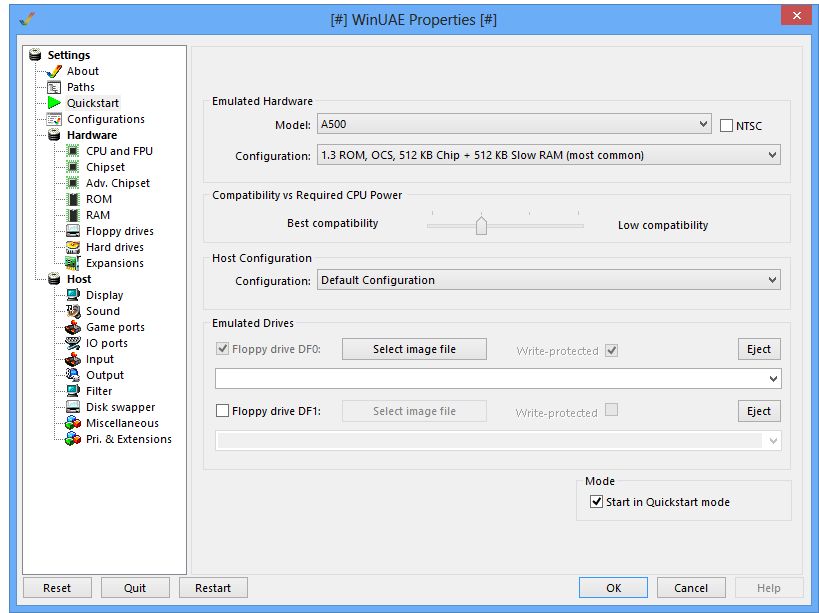Click the Quit button
This screenshot has height=613, width=819.
coord(135,588)
